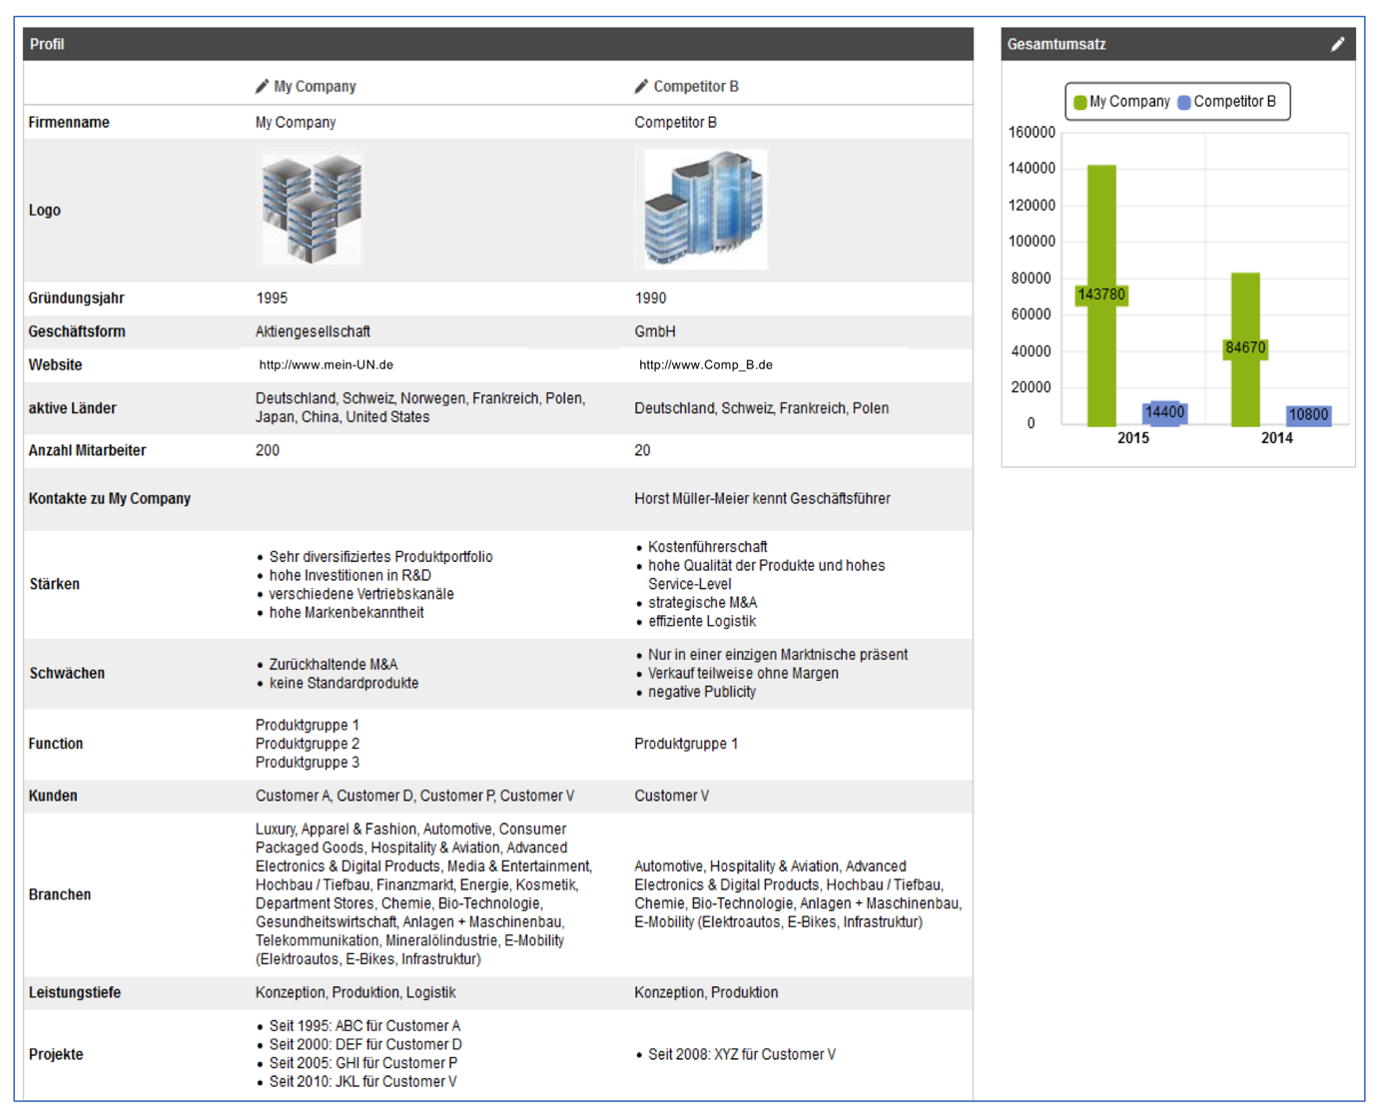Click the blue Competitor B legend swatch
The image size is (1384, 1118).
point(1184,102)
